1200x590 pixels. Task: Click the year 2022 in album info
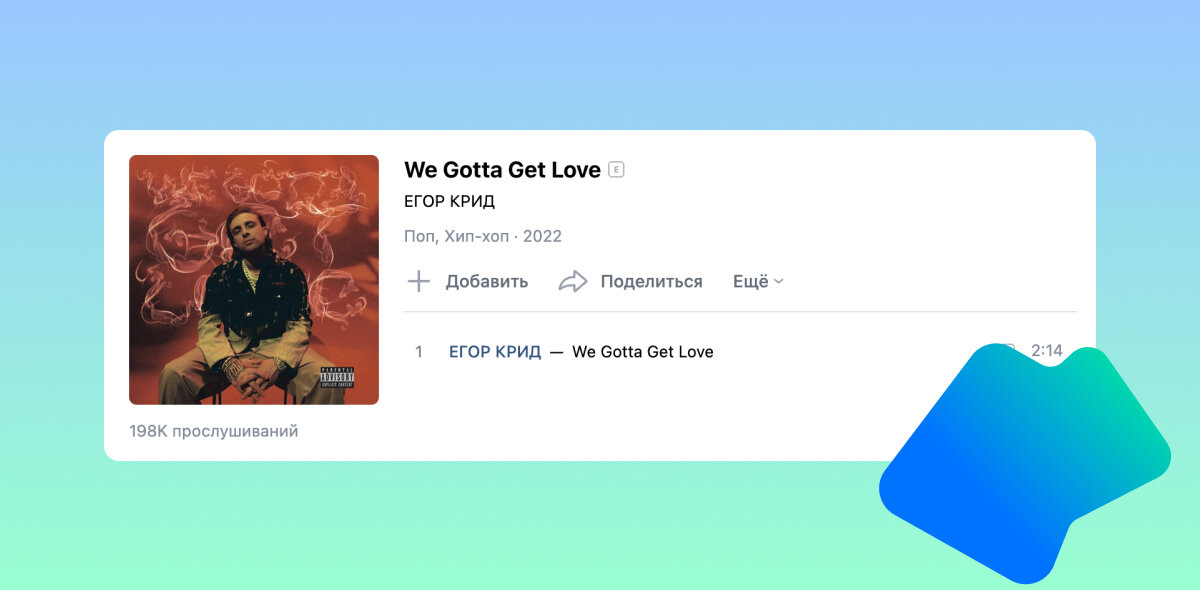[x=543, y=237]
